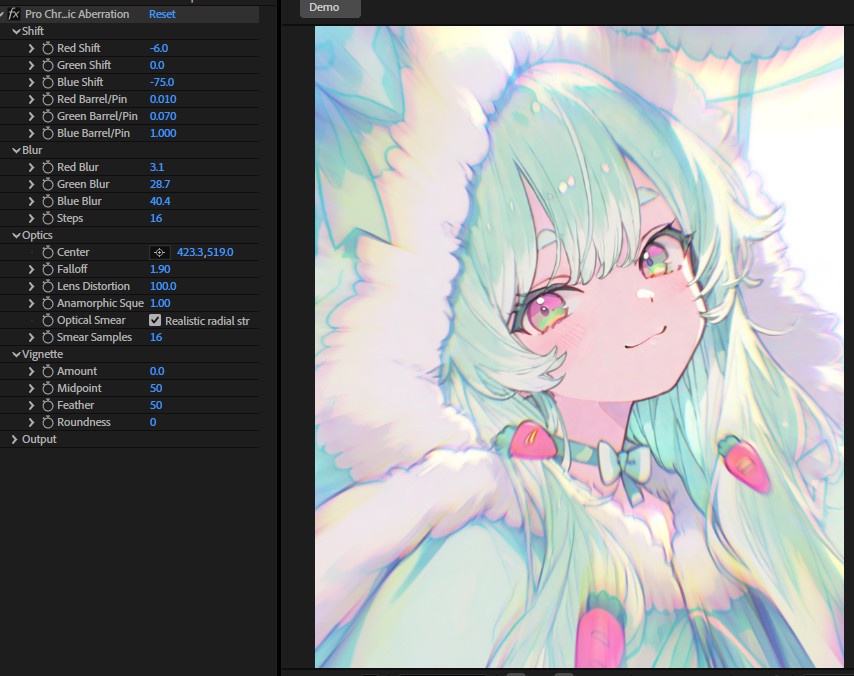The width and height of the screenshot is (854, 676).
Task: Expand the Output property group
Action: point(15,438)
